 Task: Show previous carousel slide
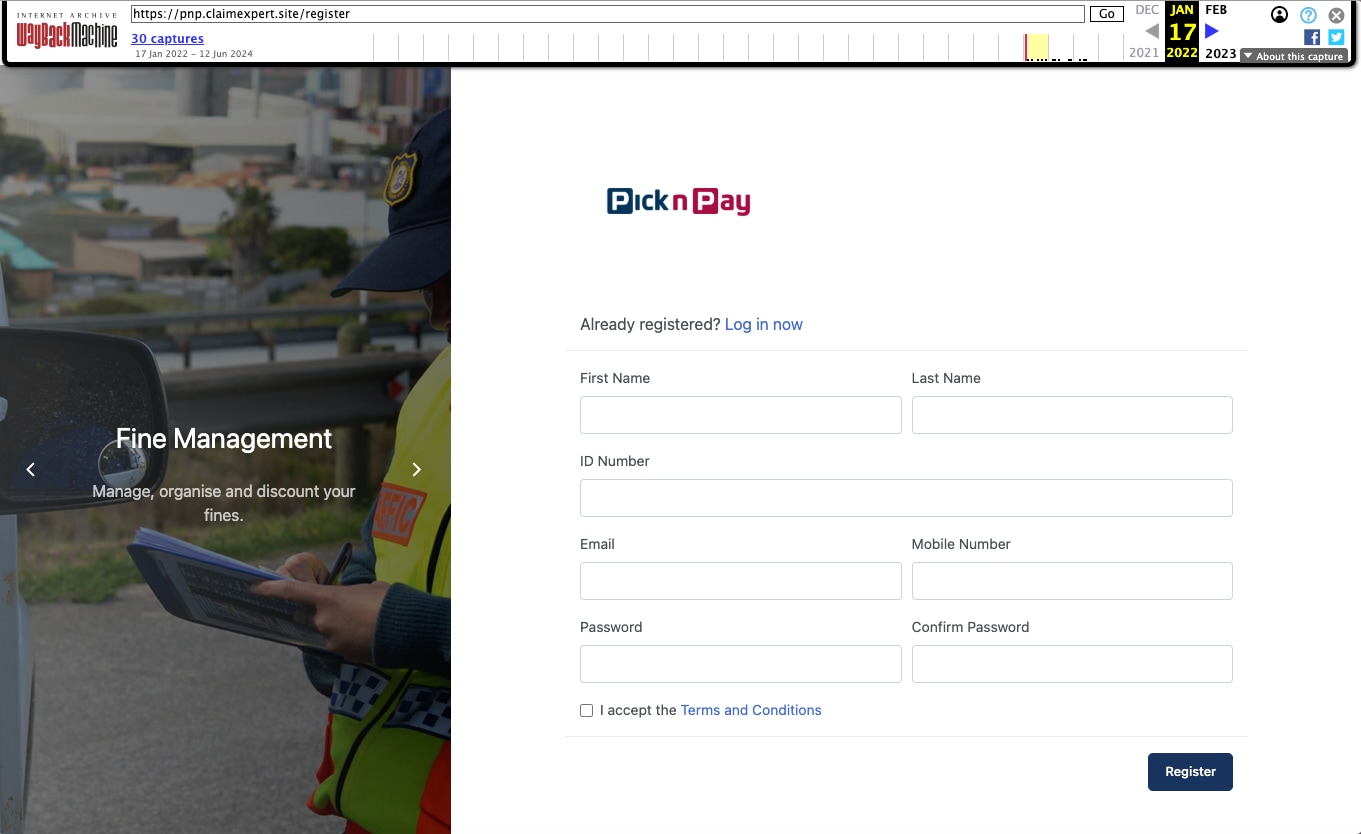pos(31,469)
